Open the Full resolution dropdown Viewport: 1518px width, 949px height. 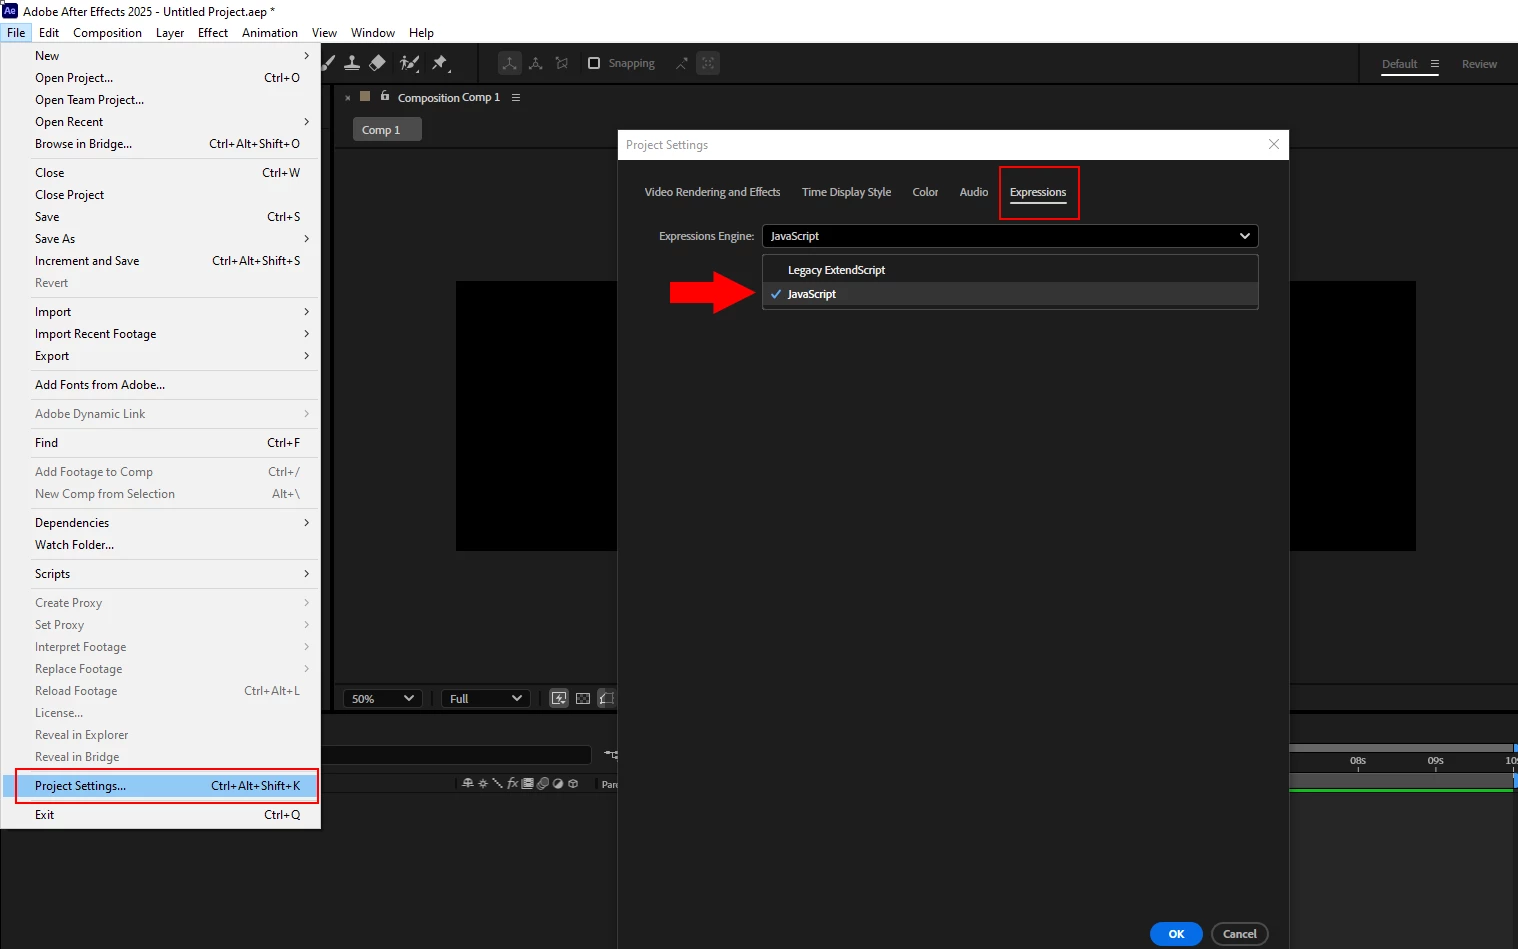coord(486,698)
